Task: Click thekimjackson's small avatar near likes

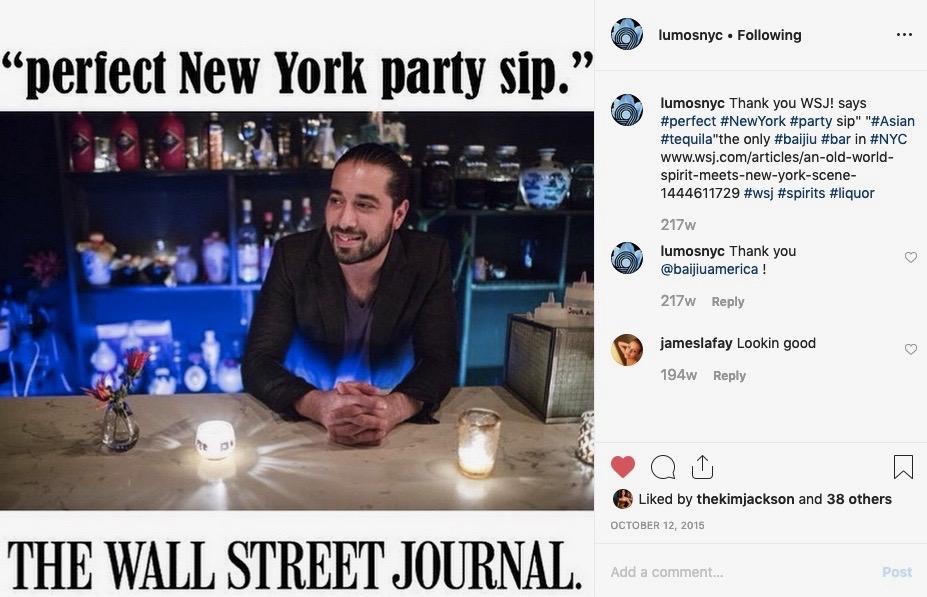Action: [623, 499]
